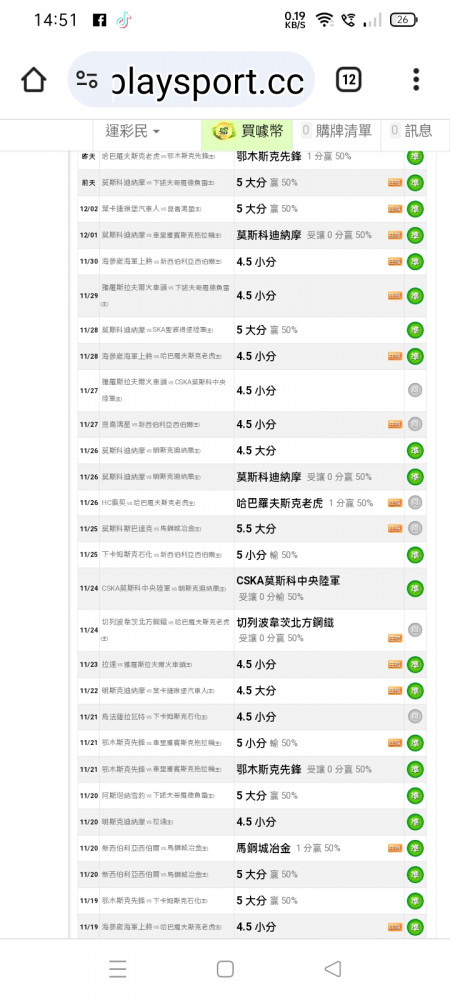Tap the orange tag on 11/30 row
Image resolution: width=450 pixels, height=1000 pixels.
395,261
